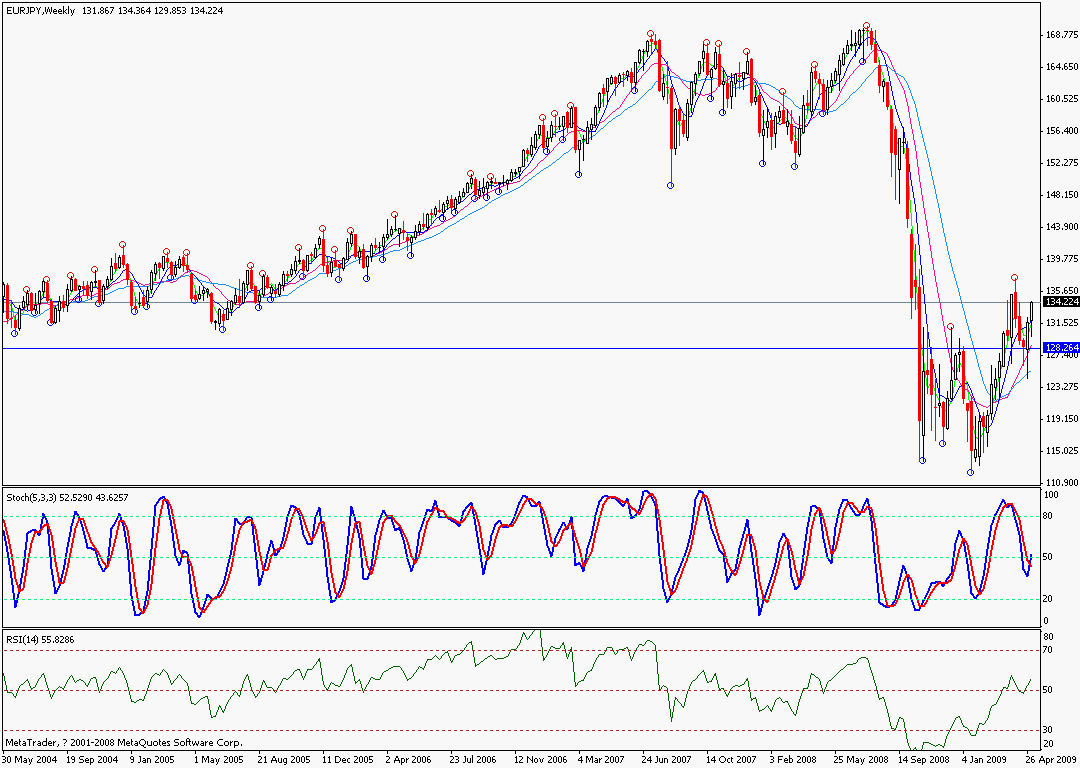The image size is (1080, 768).
Task: Click the blue fractal marker below the lowest candle
Action: pyautogui.click(x=970, y=473)
